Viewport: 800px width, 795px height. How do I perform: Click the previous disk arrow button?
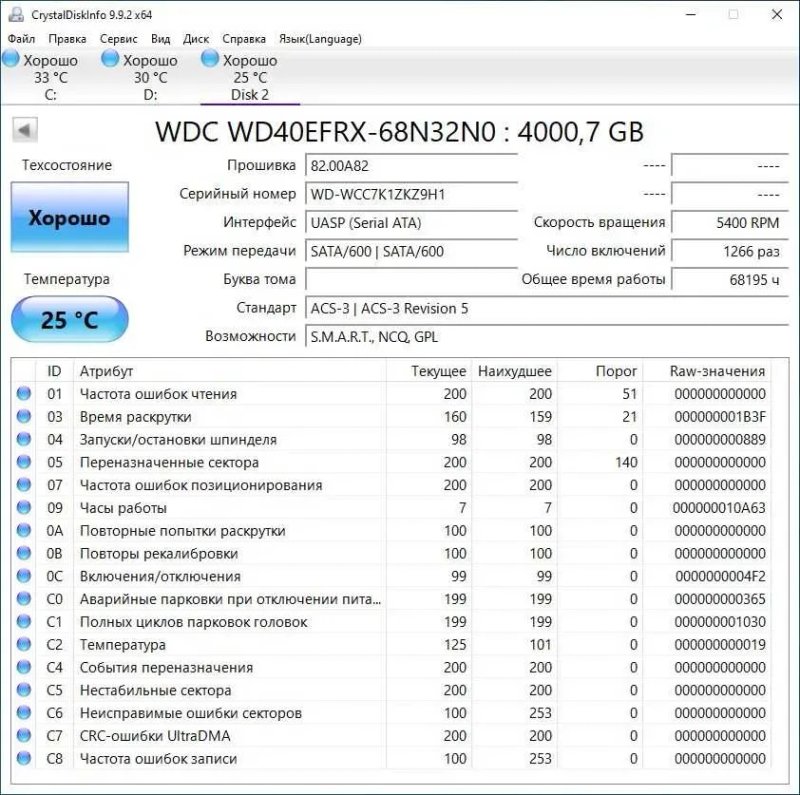(x=24, y=130)
